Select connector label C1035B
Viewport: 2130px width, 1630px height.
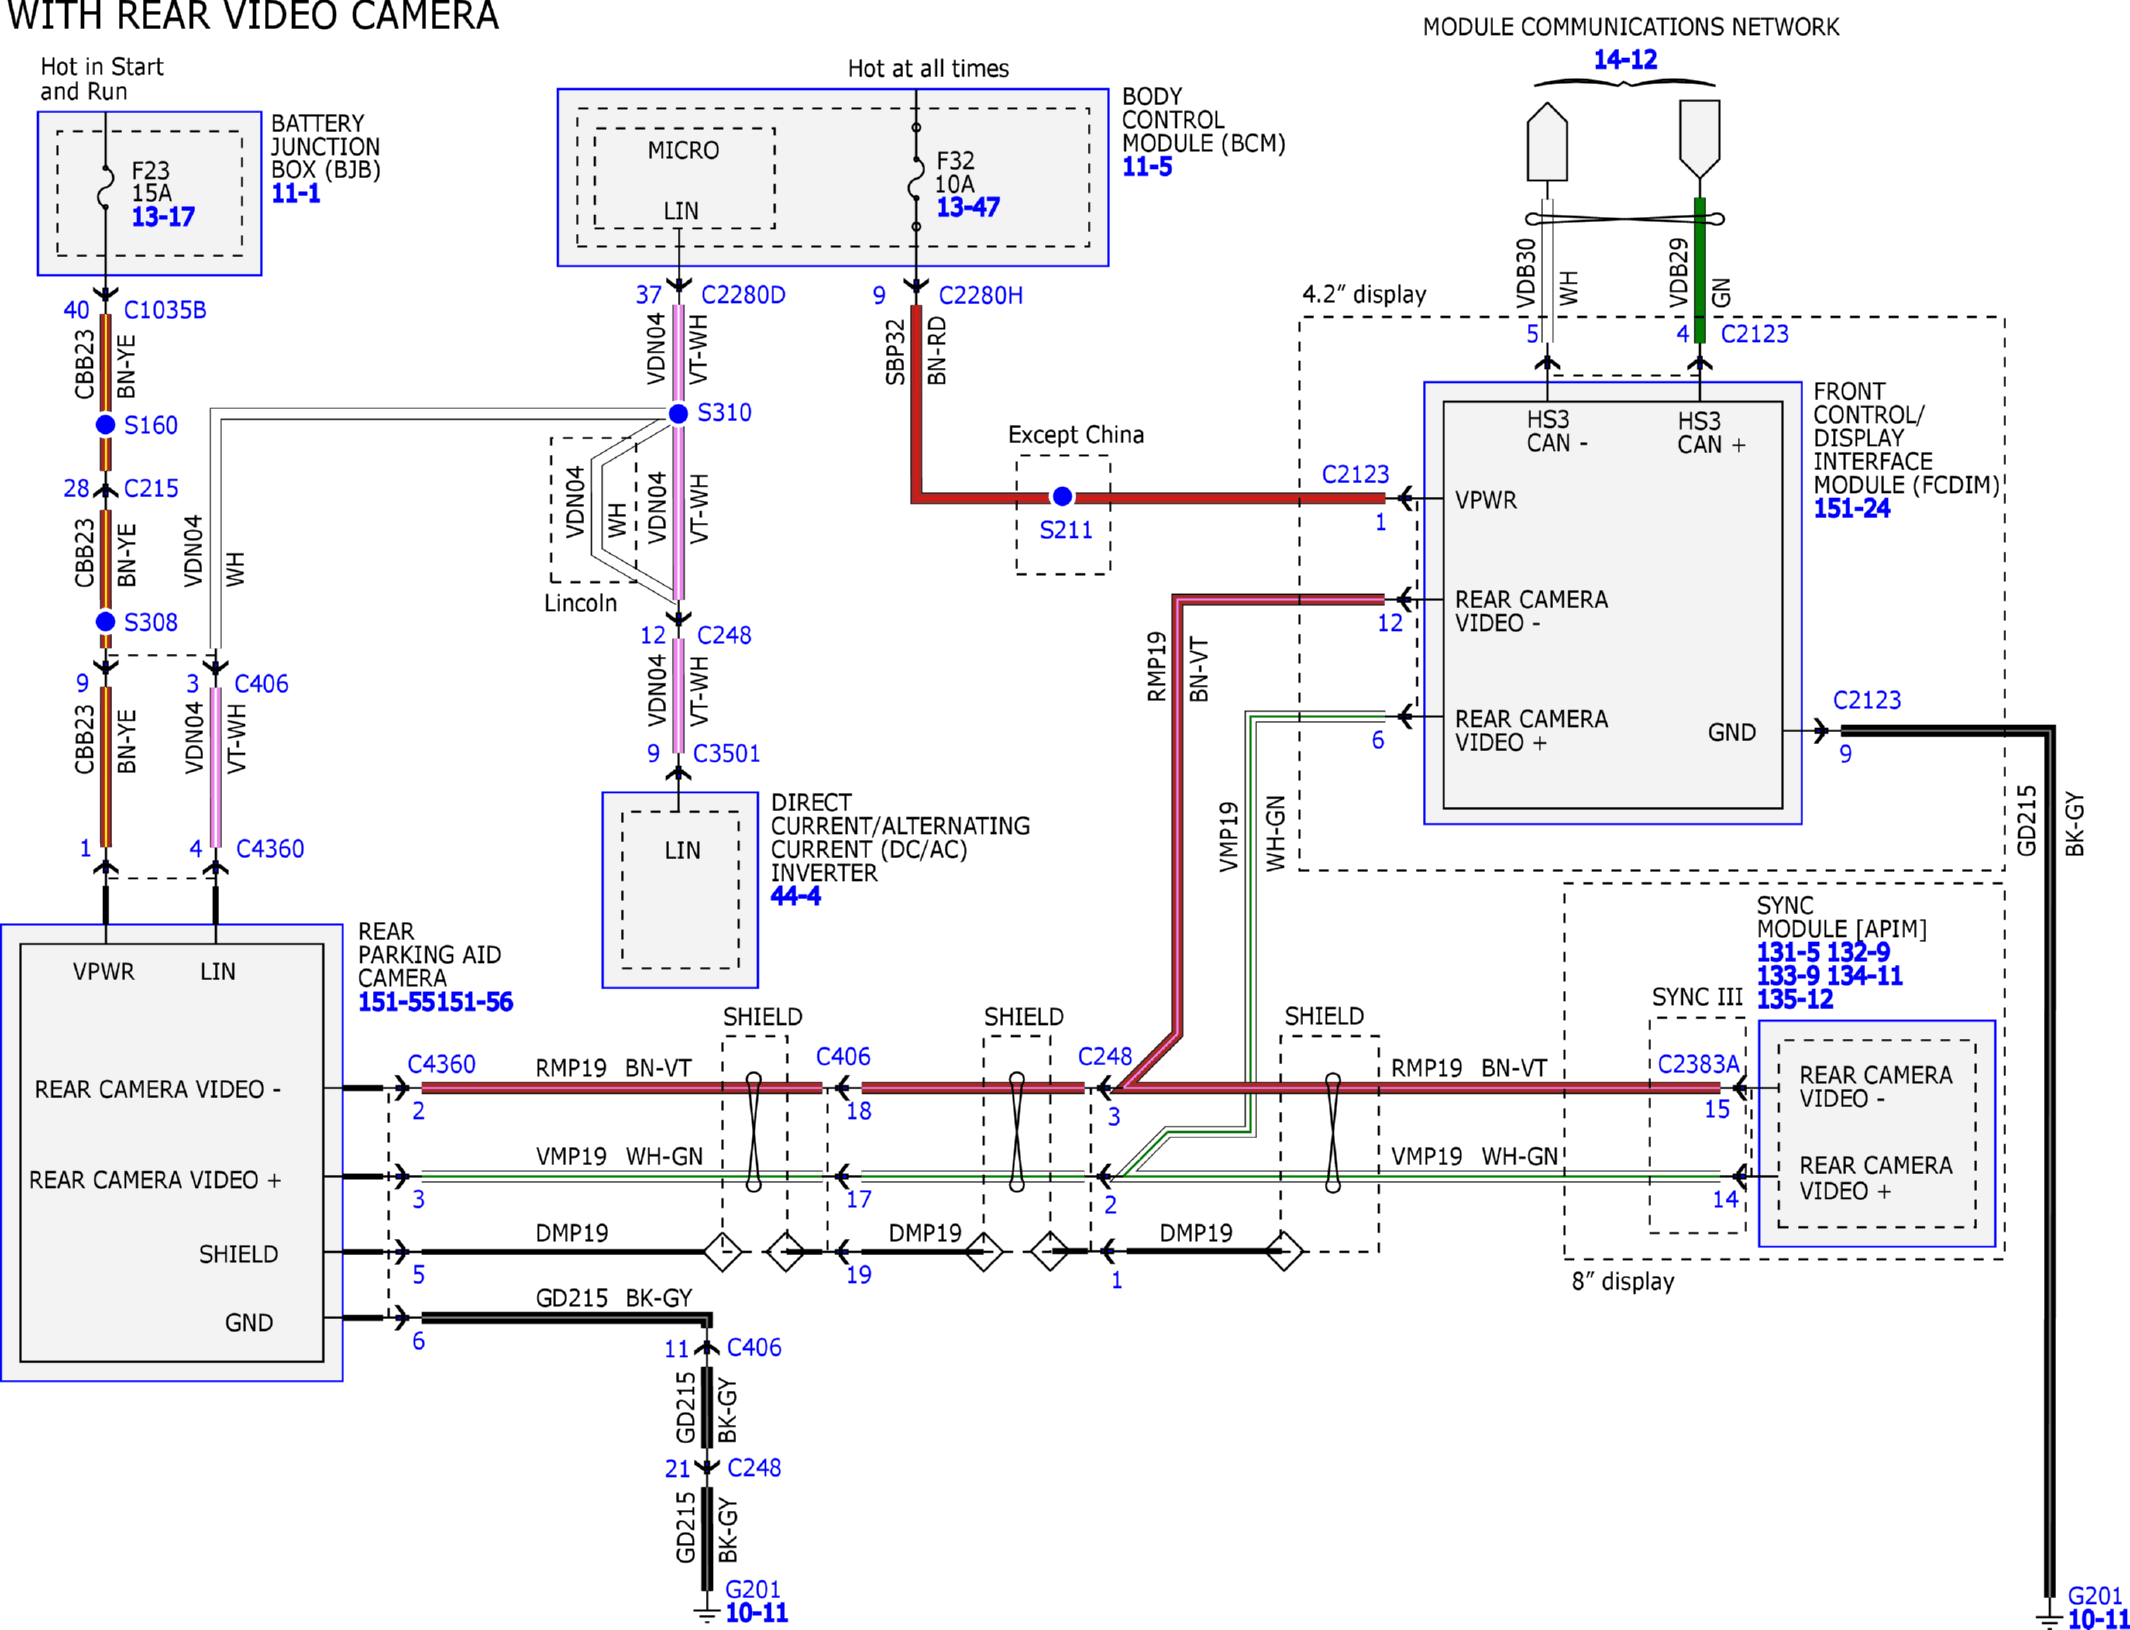(165, 310)
